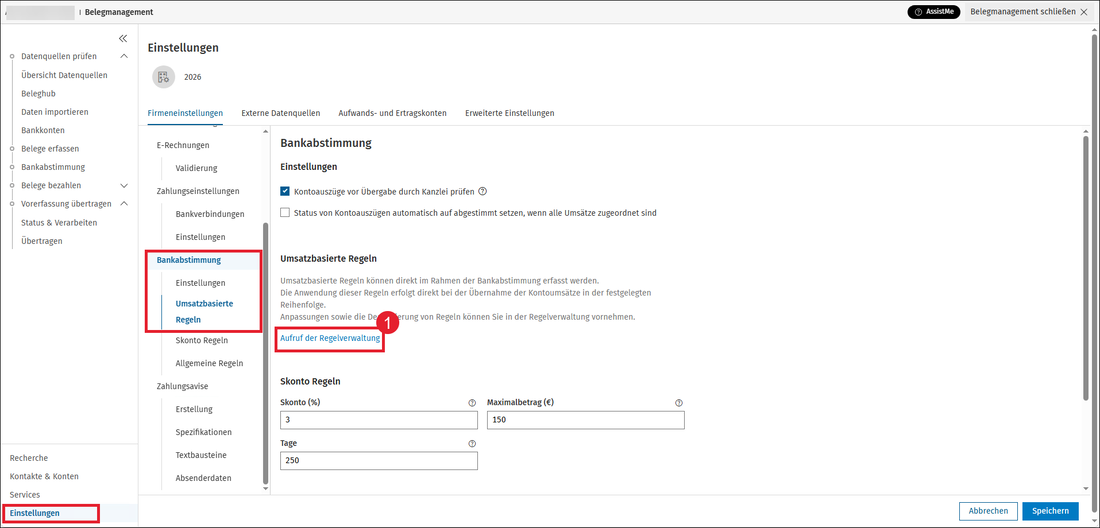Click help icon beside Skonto (%) label
This screenshot has height=528, width=1100.
point(472,402)
